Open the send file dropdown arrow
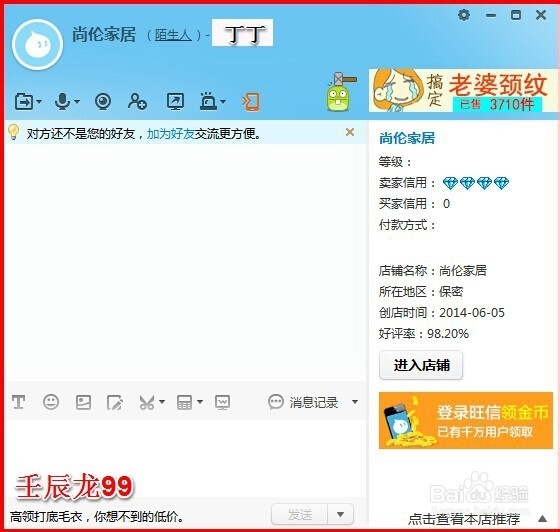Image resolution: width=560 pixels, height=532 pixels. (x=39, y=102)
